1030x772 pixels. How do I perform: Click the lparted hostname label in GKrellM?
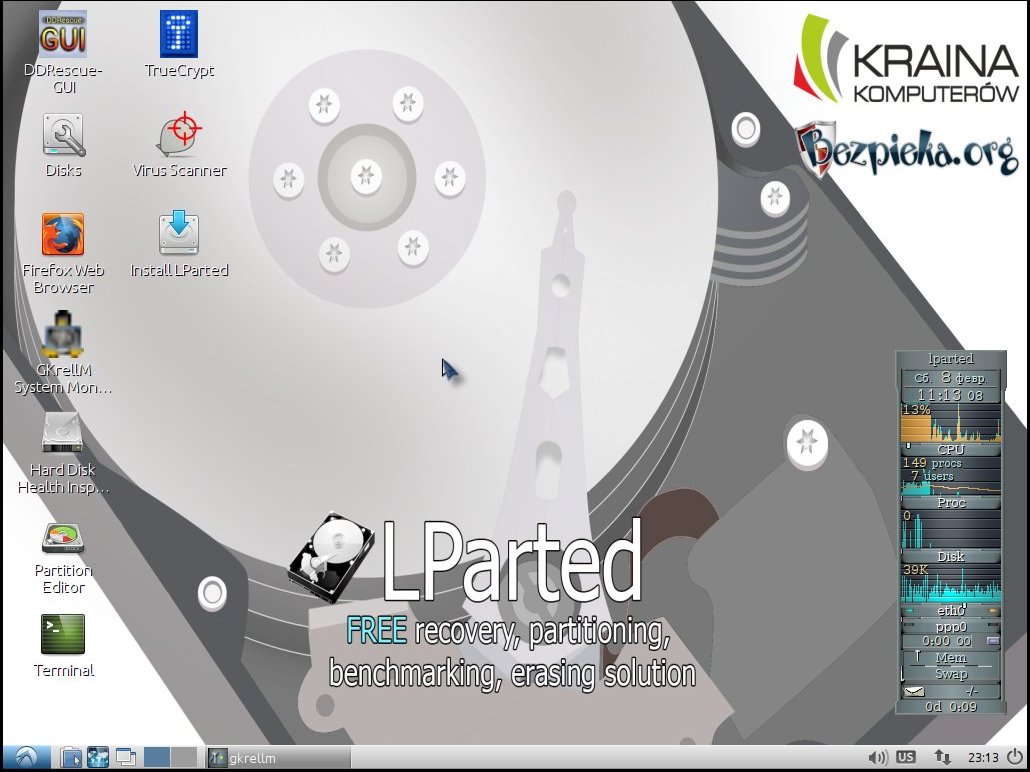click(951, 359)
